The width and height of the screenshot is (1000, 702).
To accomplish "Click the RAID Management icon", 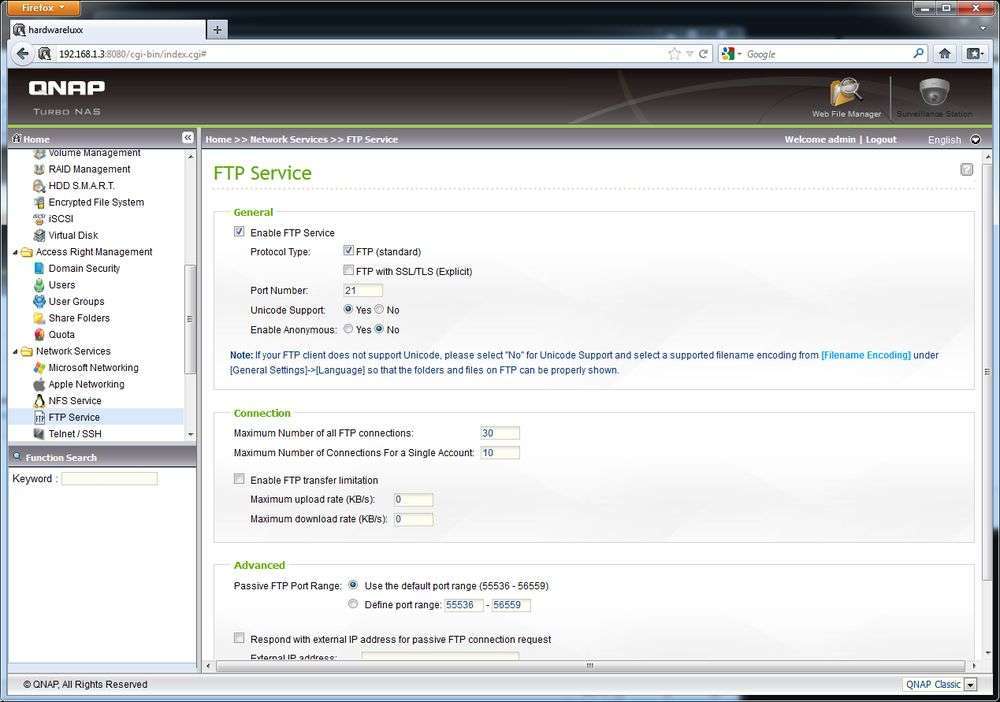I will pyautogui.click(x=39, y=170).
